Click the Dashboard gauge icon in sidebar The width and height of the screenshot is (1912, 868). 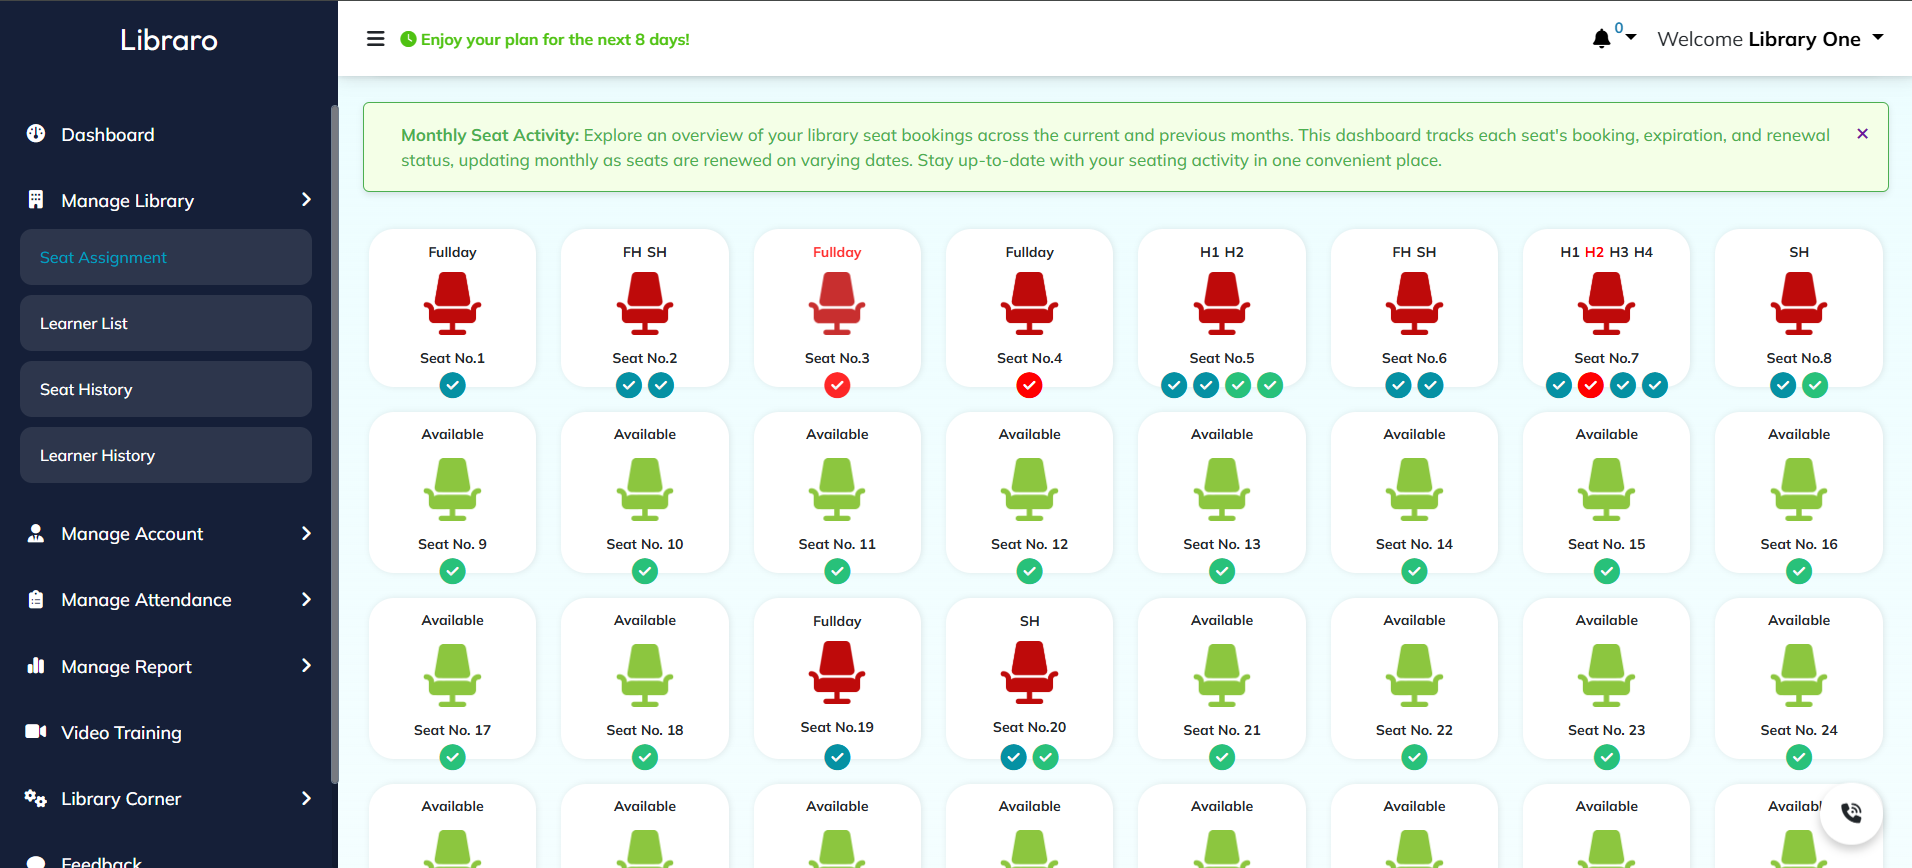coord(36,133)
